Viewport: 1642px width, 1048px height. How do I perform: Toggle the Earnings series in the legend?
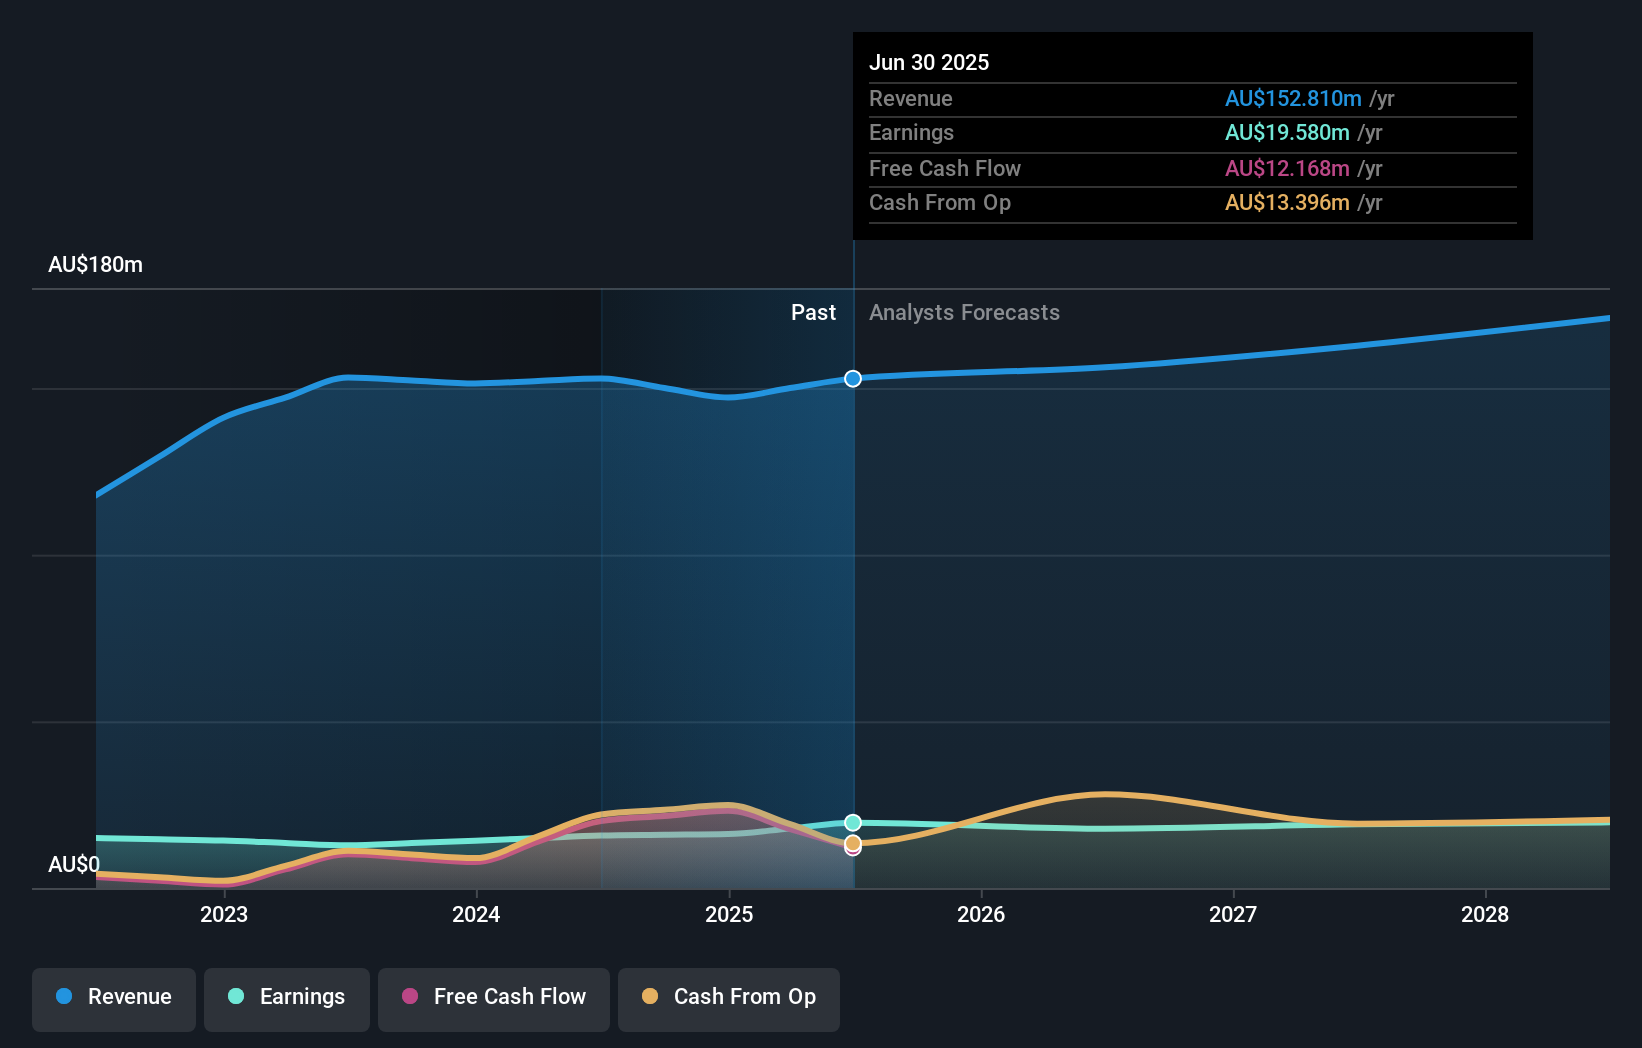pyautogui.click(x=287, y=997)
